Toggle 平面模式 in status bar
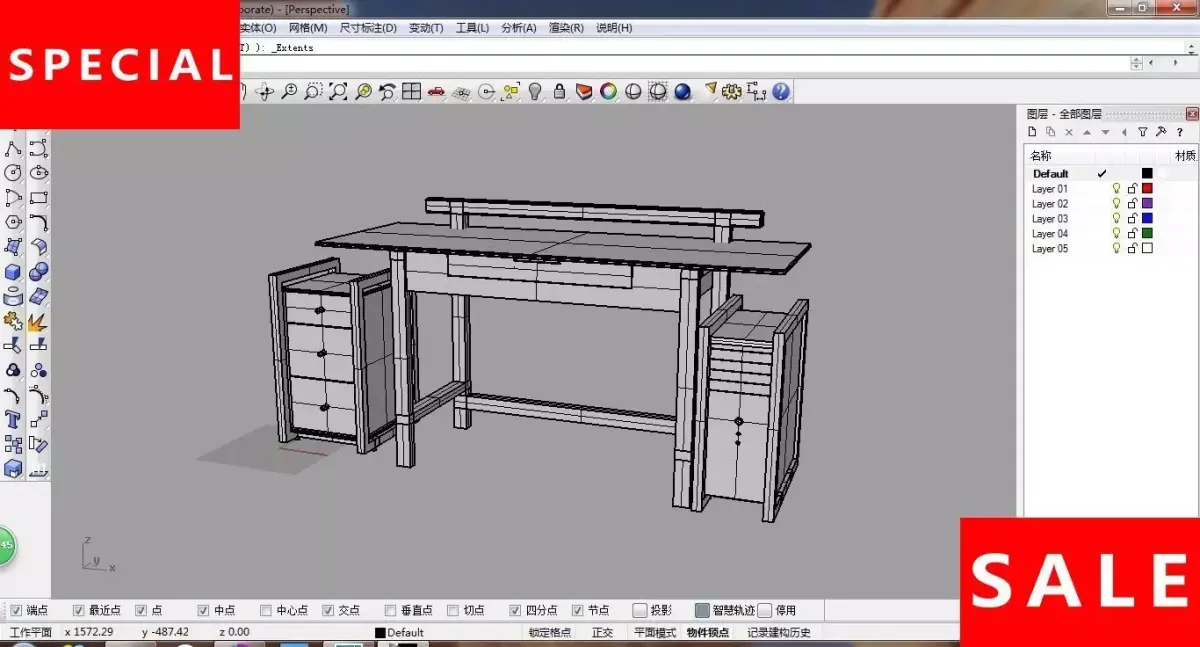The width and height of the screenshot is (1200, 647). (655, 632)
